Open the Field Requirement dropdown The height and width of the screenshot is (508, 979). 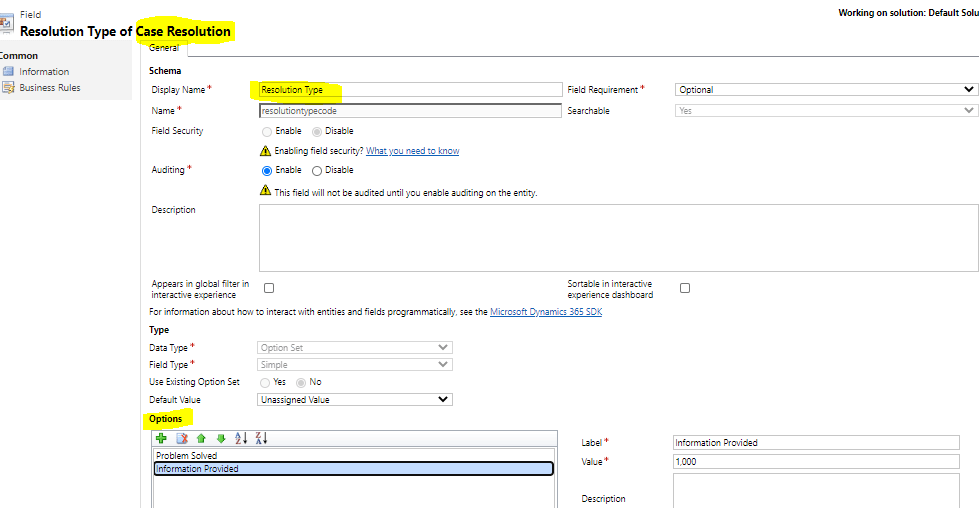826,90
